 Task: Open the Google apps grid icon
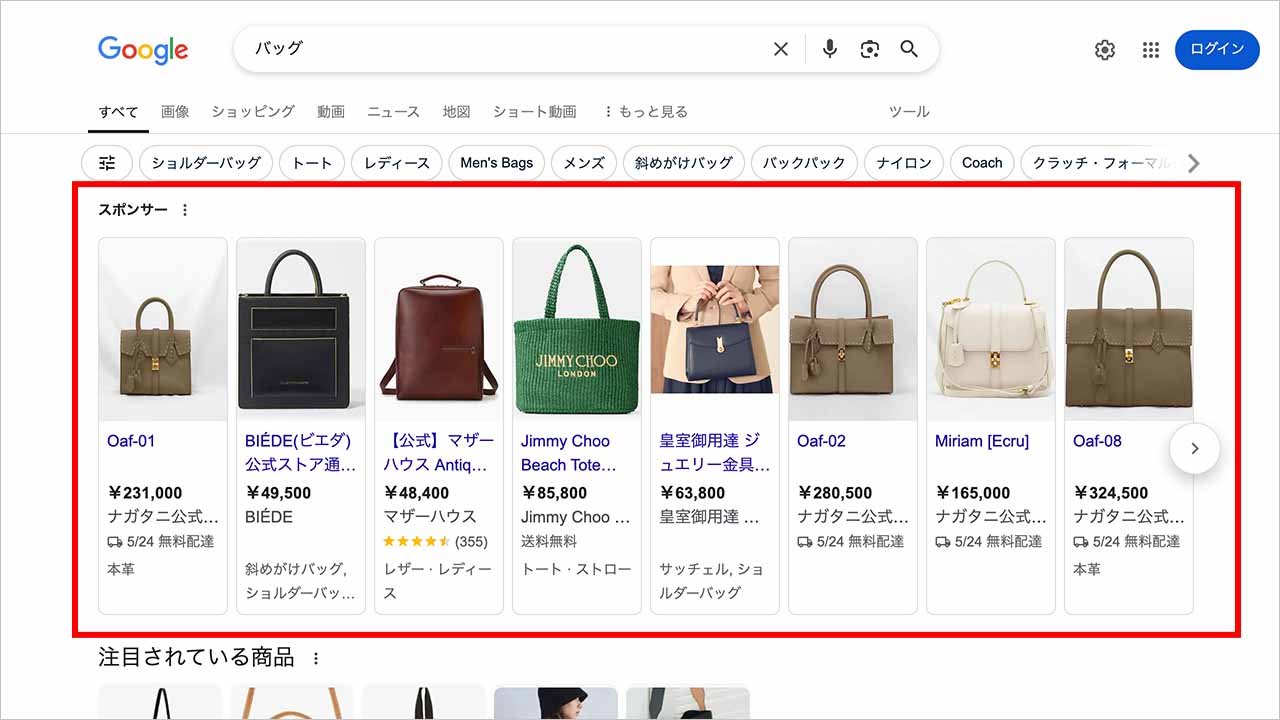1150,50
